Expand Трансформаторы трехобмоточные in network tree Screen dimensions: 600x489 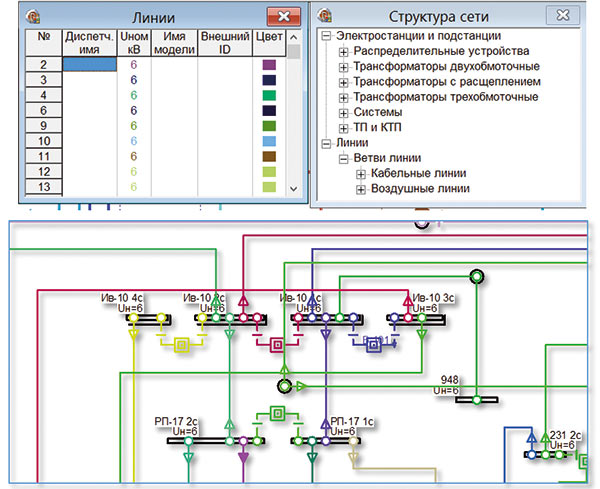[343, 97]
